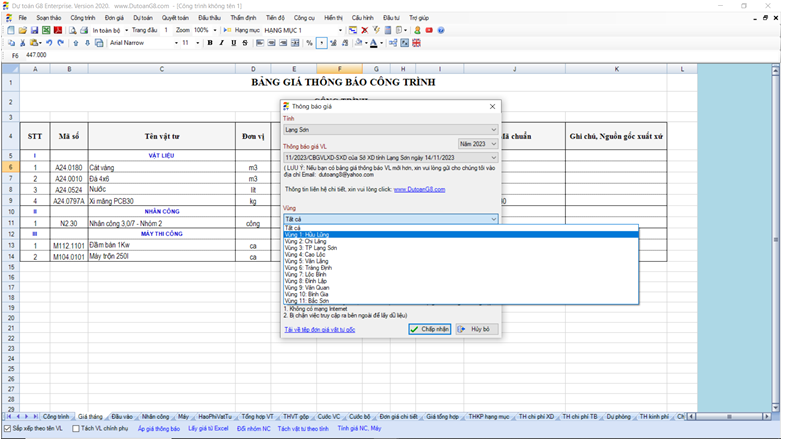787x442 pixels.
Task: Toggle strikethrough formatting
Action: (x=245, y=43)
